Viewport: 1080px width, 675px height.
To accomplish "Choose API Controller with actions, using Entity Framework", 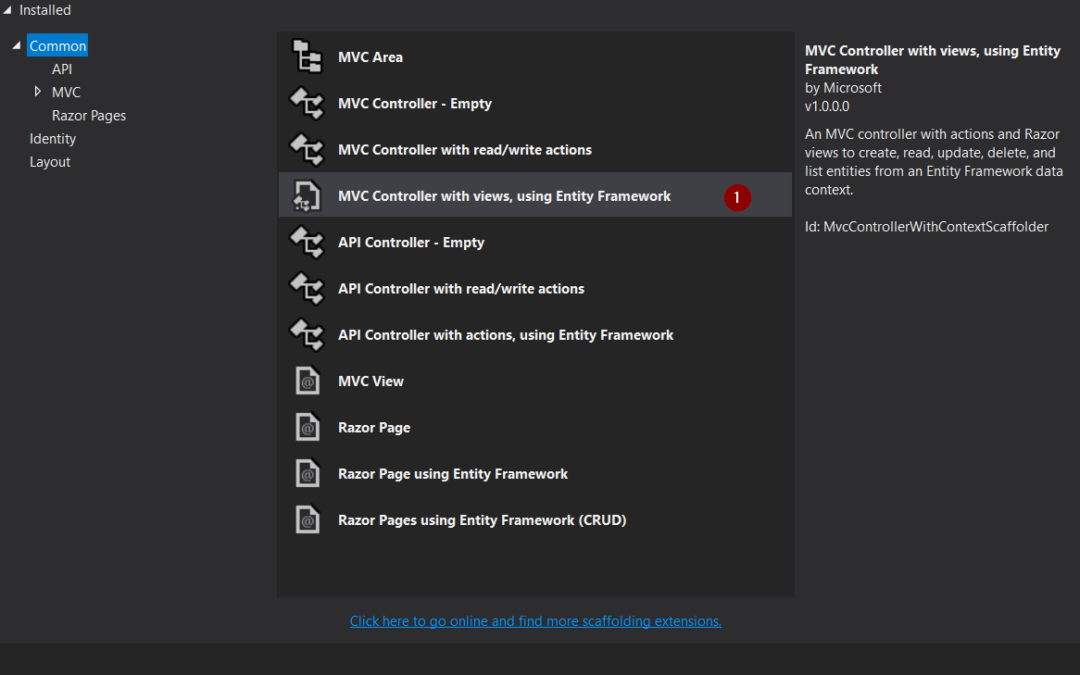I will [505, 335].
